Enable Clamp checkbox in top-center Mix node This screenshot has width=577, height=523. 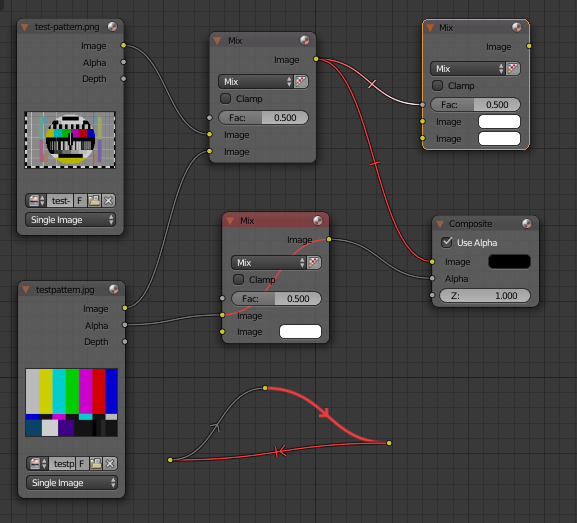(225, 98)
